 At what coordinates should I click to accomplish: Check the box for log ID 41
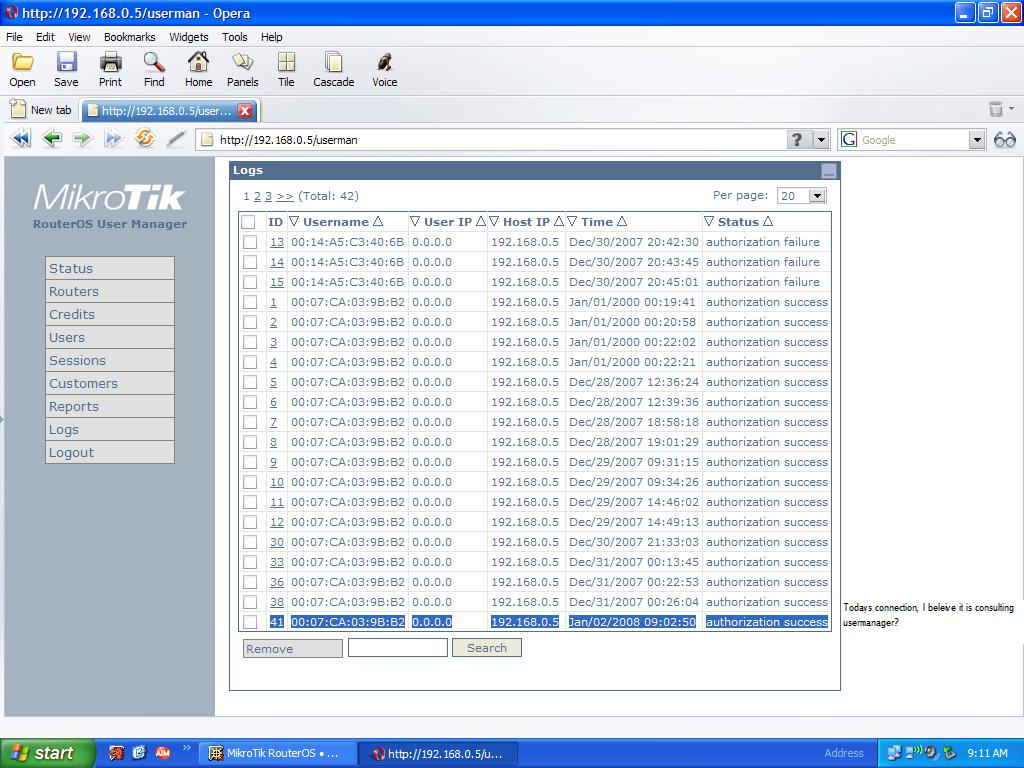click(x=250, y=622)
